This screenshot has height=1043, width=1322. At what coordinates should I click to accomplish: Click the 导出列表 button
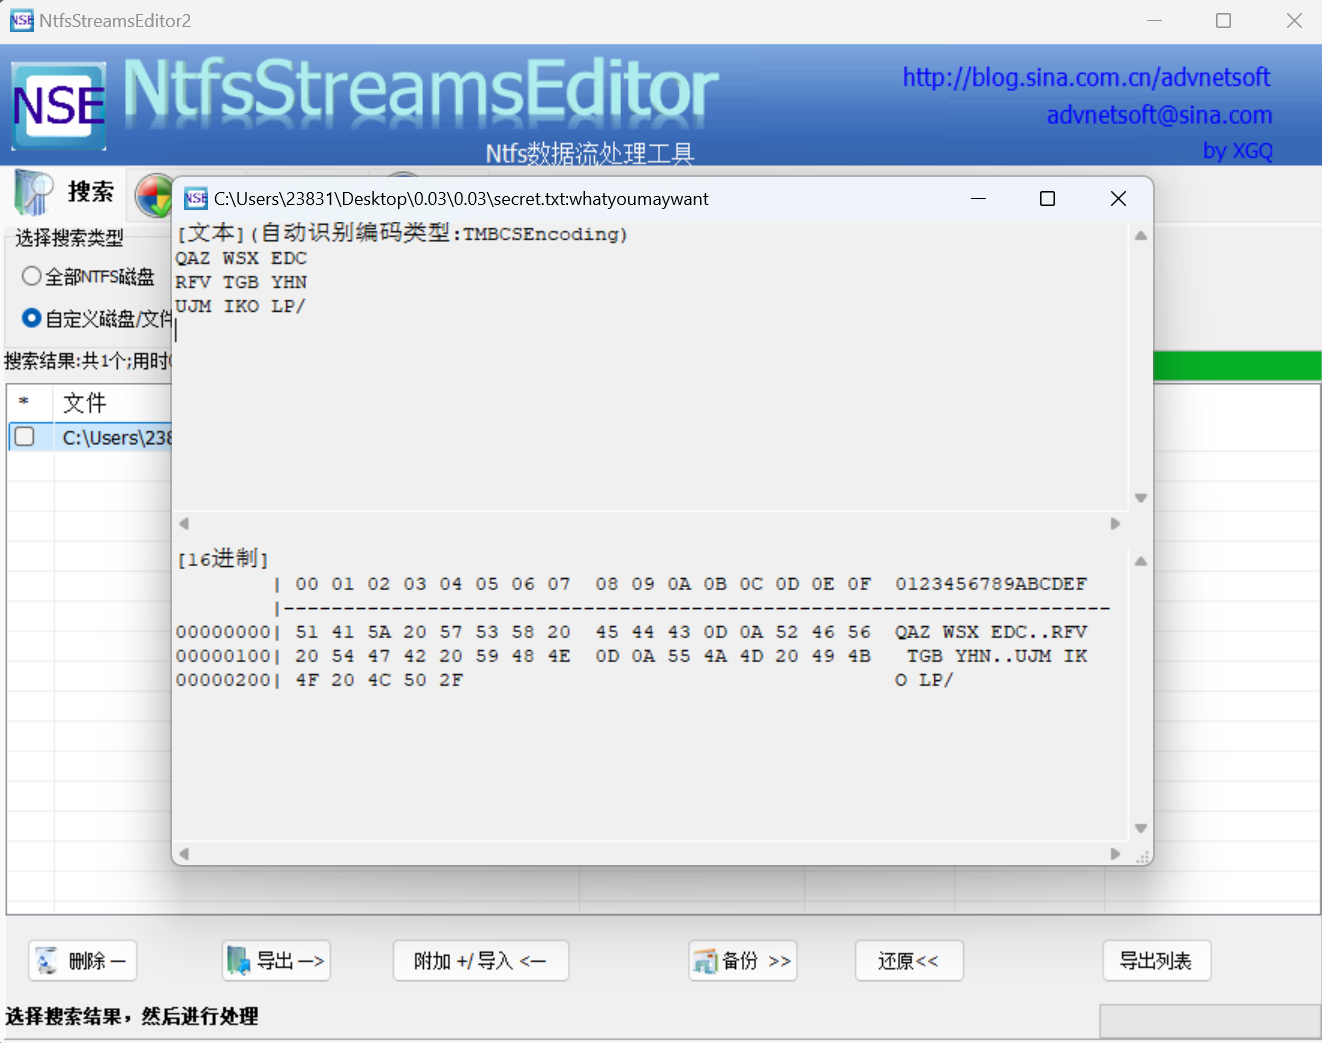(x=1157, y=961)
